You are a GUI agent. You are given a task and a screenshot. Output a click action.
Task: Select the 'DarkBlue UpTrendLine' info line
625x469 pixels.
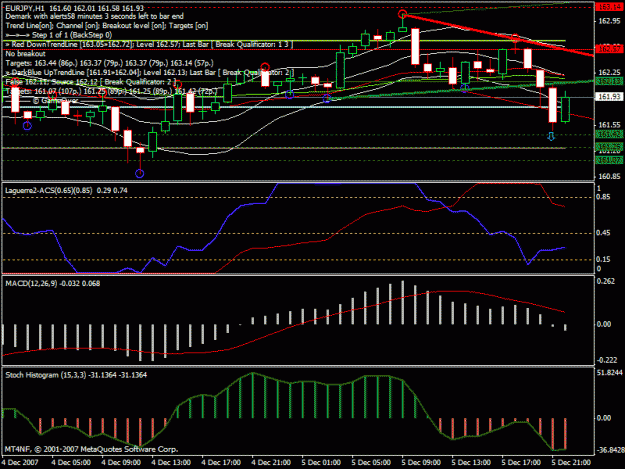point(149,73)
